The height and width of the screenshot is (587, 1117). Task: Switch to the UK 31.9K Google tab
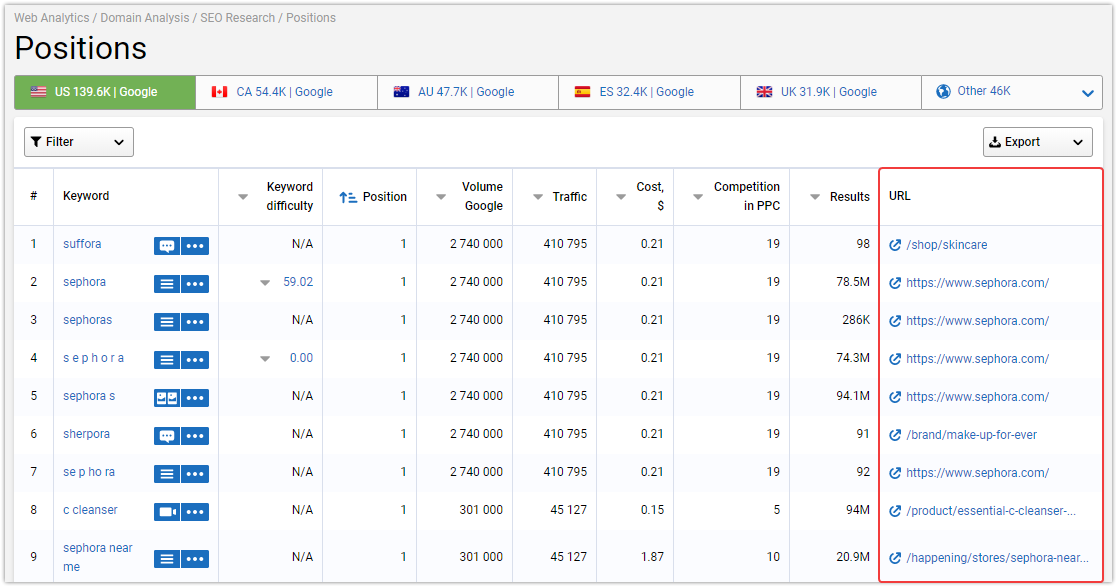pyautogui.click(x=831, y=92)
